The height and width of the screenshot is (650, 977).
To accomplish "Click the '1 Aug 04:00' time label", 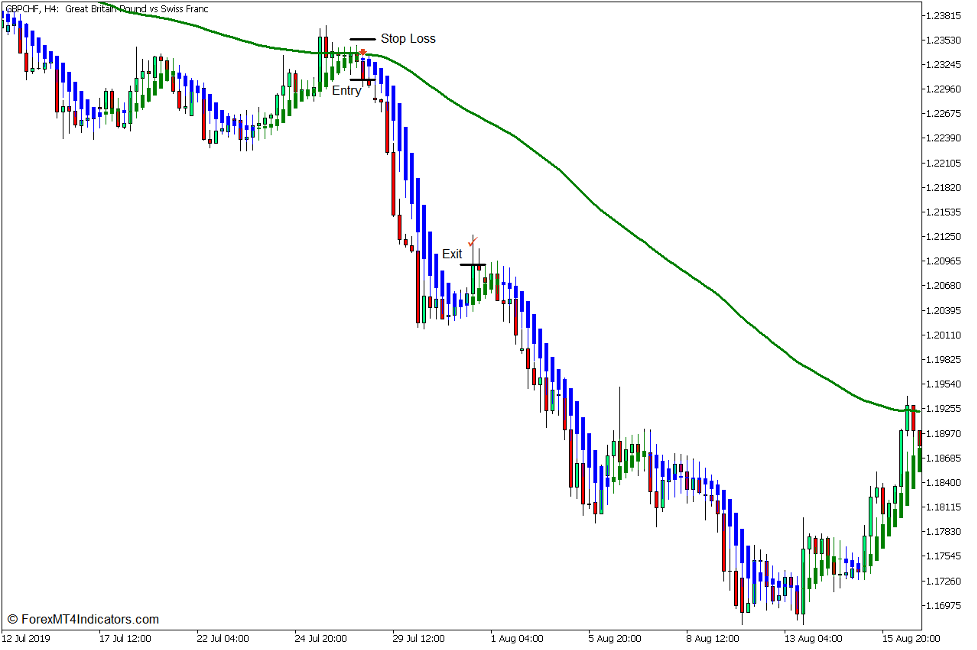I will point(517,639).
